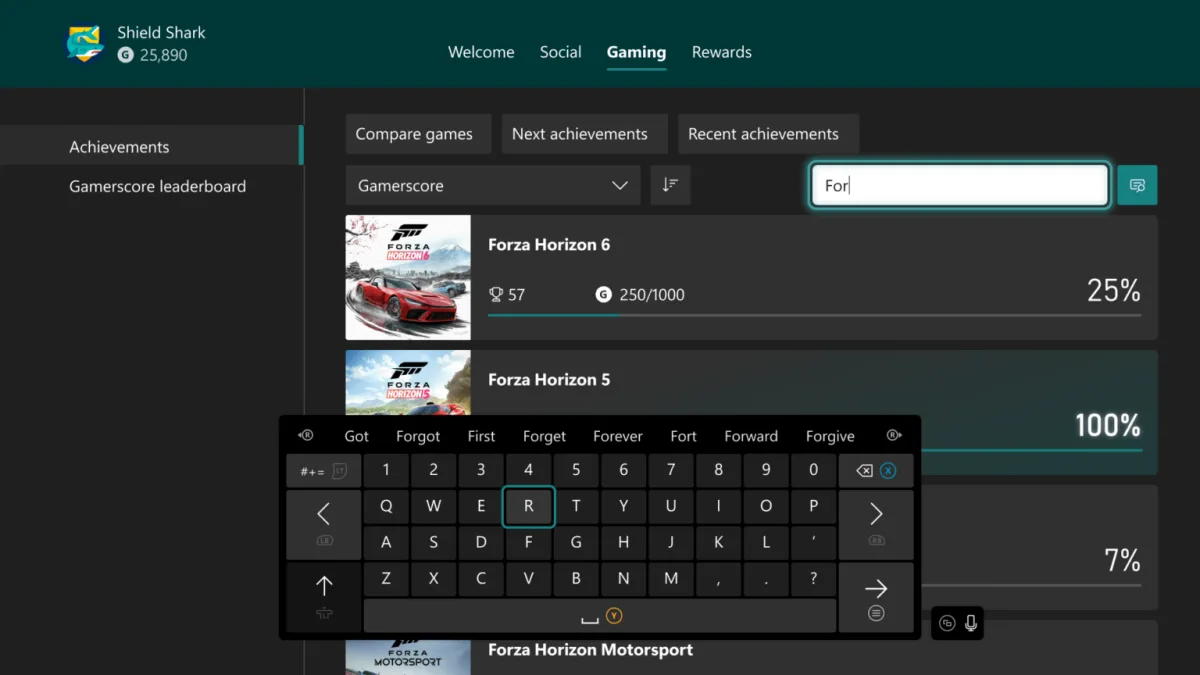
Task: Choose the suggestion 'Forever'
Action: (618, 436)
